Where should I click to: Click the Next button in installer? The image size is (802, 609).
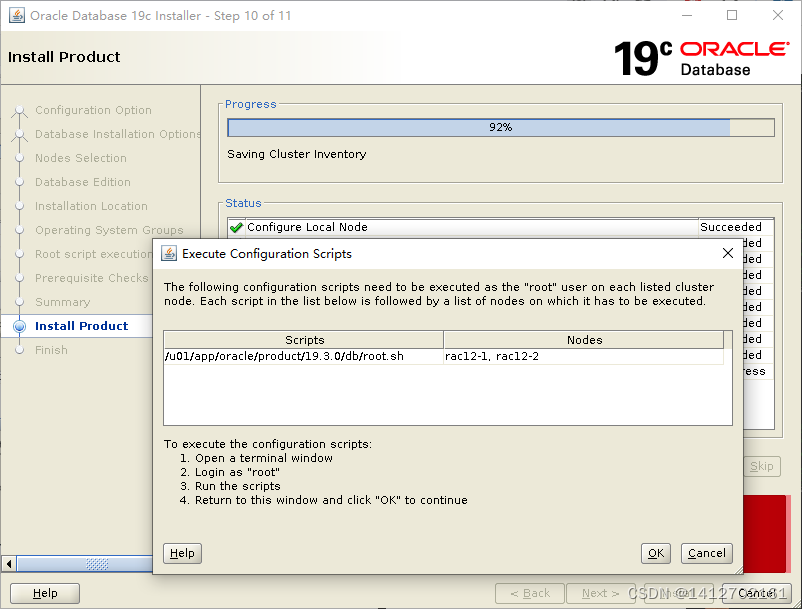point(600,593)
